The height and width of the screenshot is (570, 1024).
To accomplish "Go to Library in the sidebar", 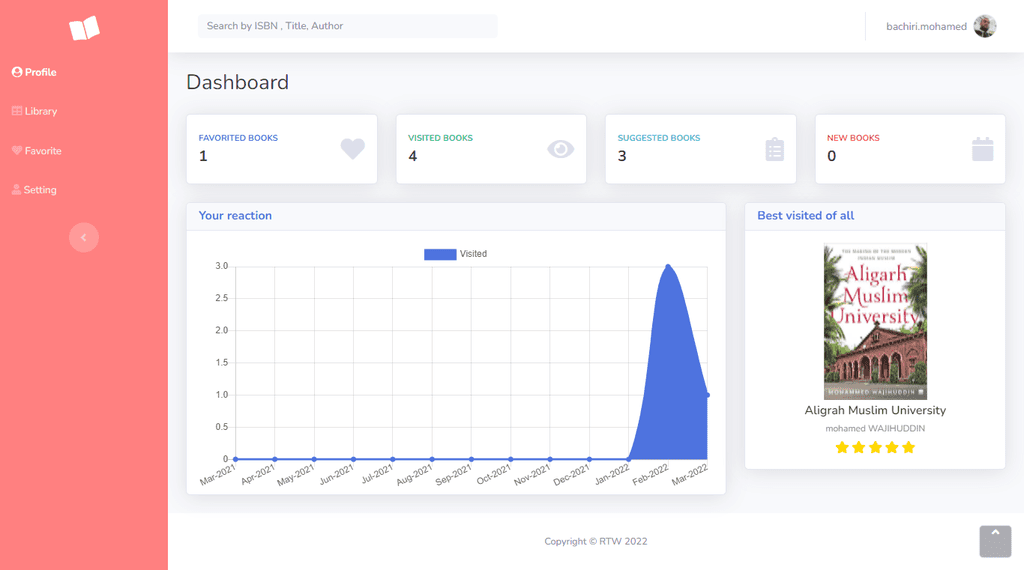I will [x=35, y=112].
